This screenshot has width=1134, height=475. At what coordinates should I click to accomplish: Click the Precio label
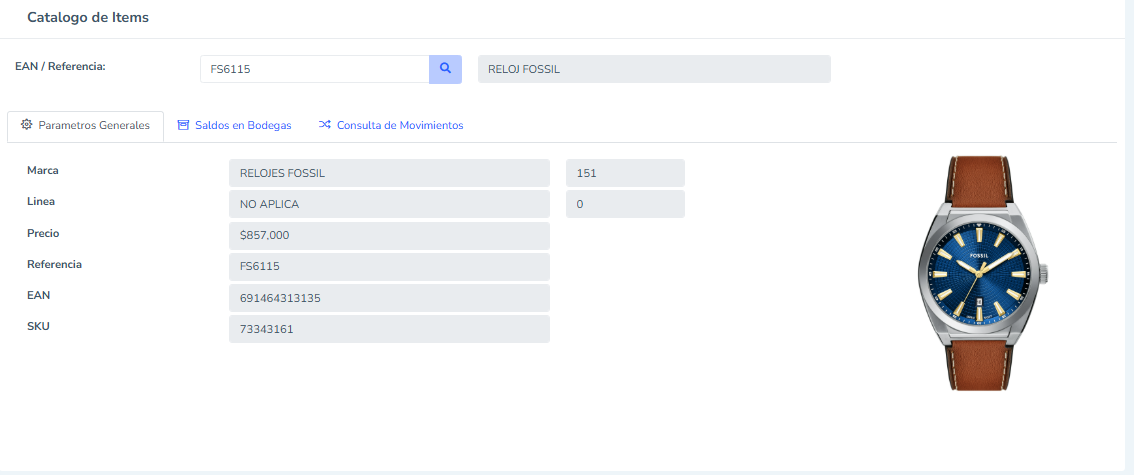pos(43,233)
